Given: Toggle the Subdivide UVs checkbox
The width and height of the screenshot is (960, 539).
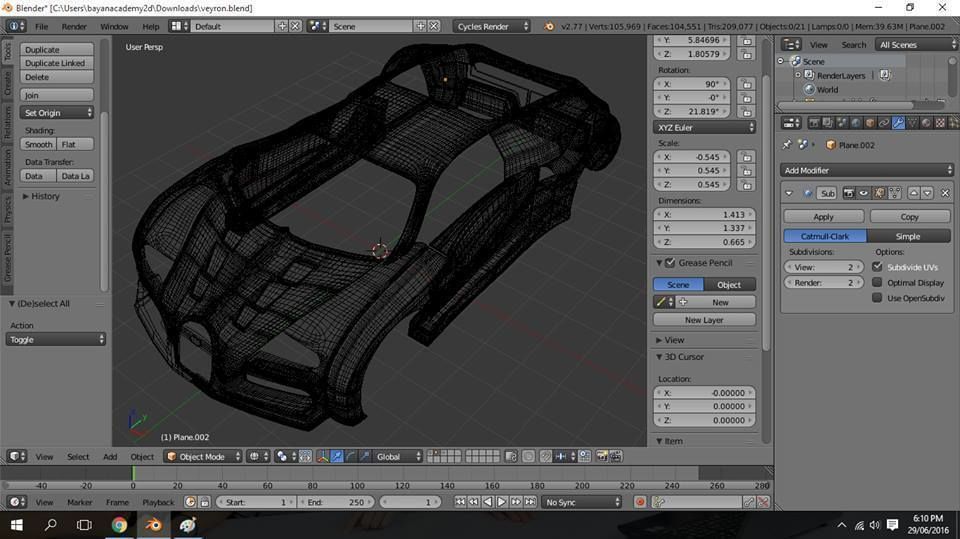Looking at the screenshot, I should pos(877,267).
